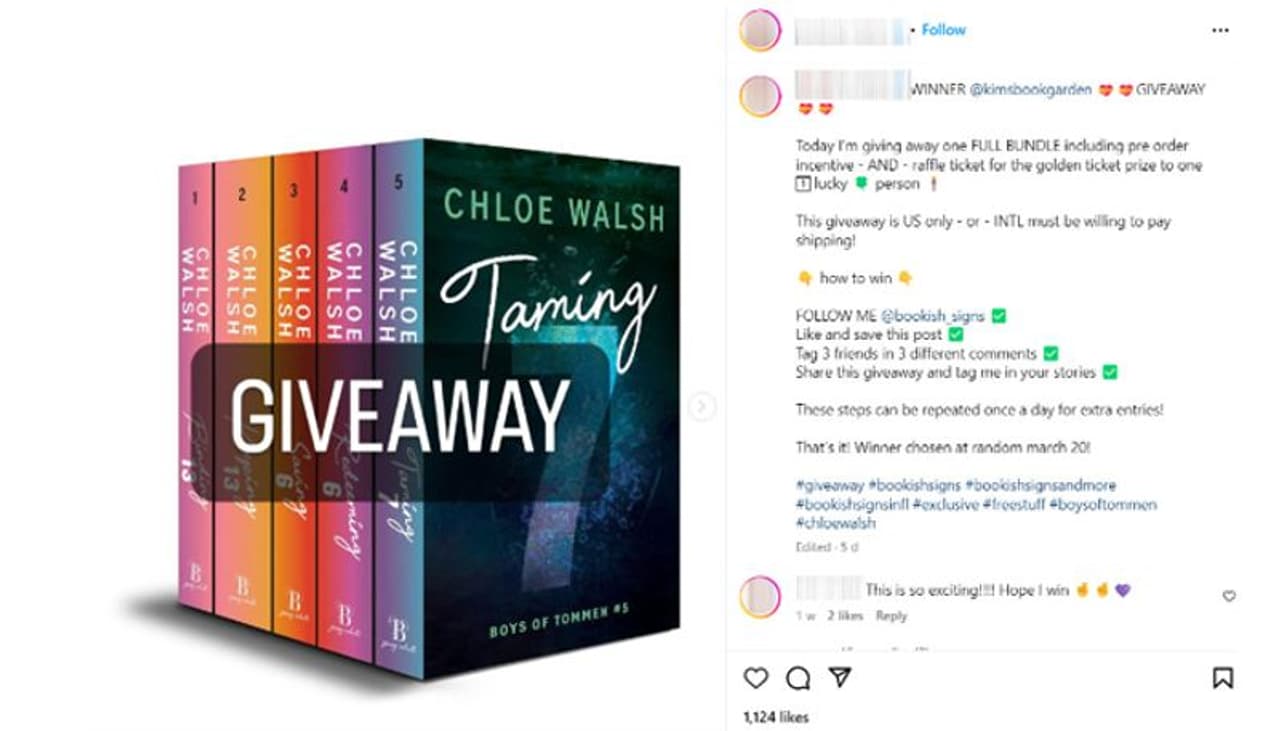Open commenter's profile avatar
The height and width of the screenshot is (731, 1280).
point(760,597)
